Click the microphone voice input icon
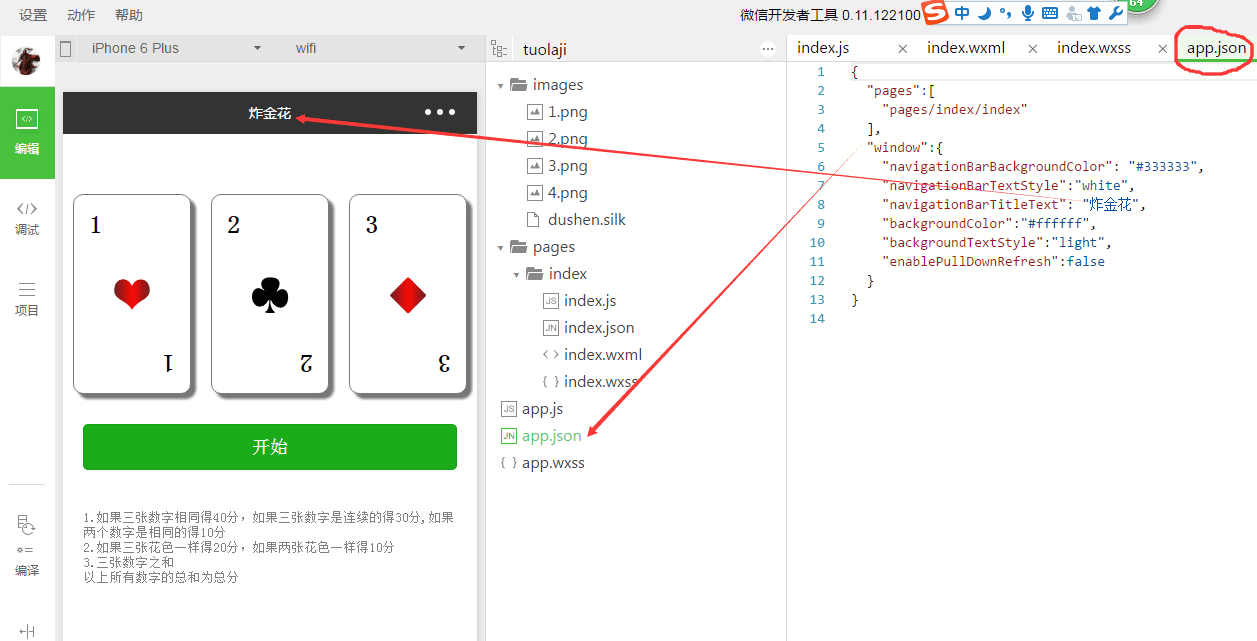Screen dimensions: 1257x641 pyautogui.click(x=1027, y=13)
